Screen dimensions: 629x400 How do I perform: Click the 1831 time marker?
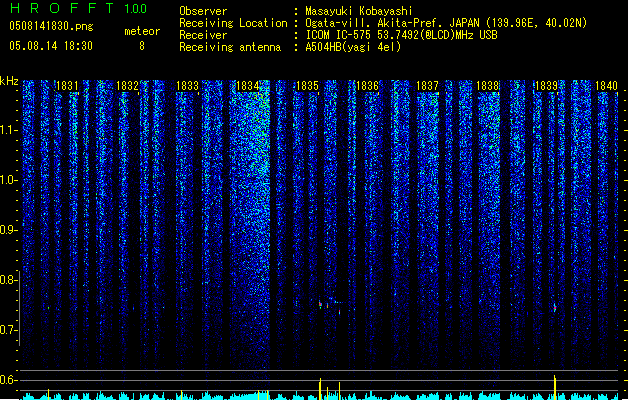(67, 86)
